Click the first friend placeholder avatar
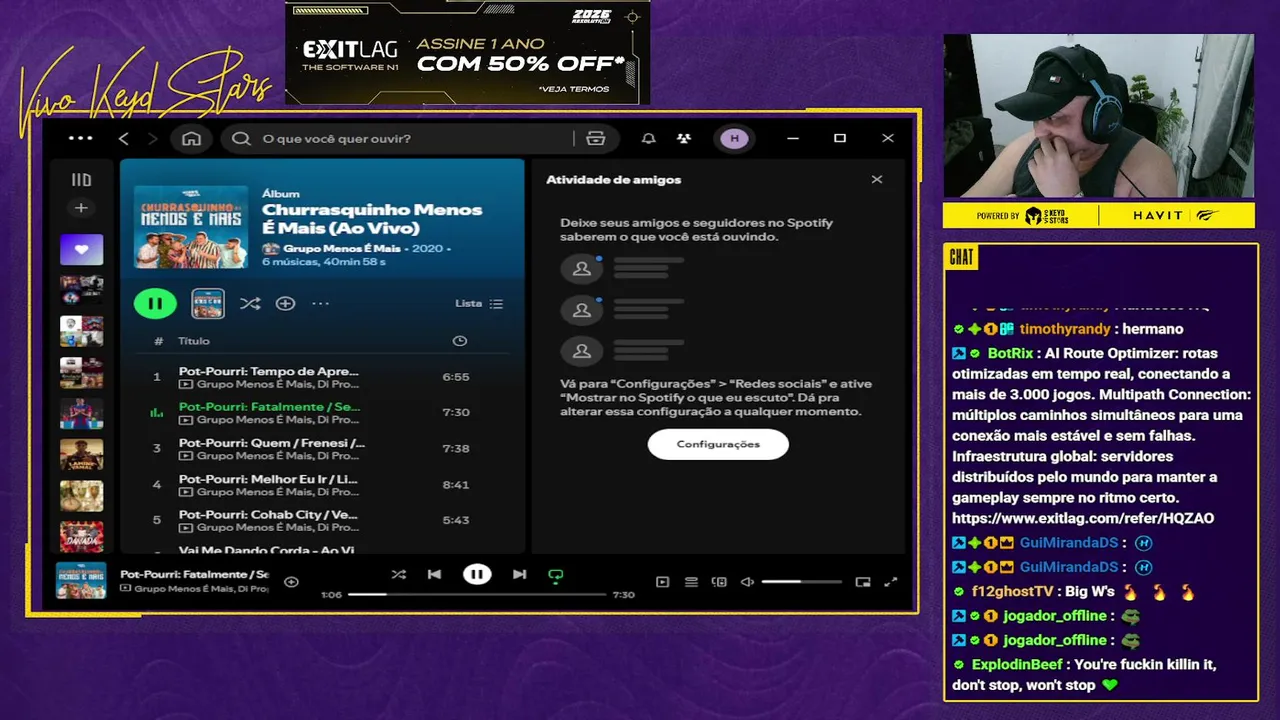 click(581, 268)
